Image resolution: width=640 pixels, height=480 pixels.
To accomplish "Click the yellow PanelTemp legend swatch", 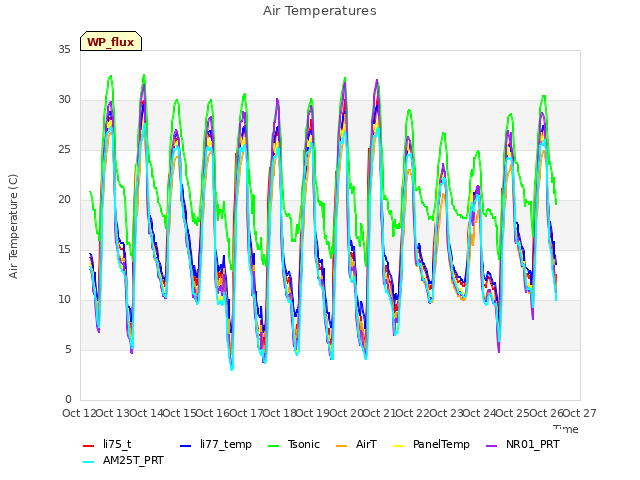I will (x=398, y=445).
